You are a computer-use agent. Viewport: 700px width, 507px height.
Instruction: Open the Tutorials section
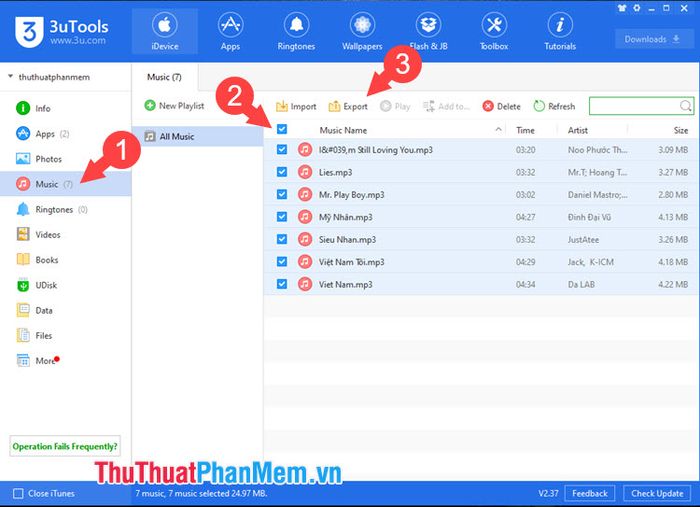pyautogui.click(x=560, y=31)
